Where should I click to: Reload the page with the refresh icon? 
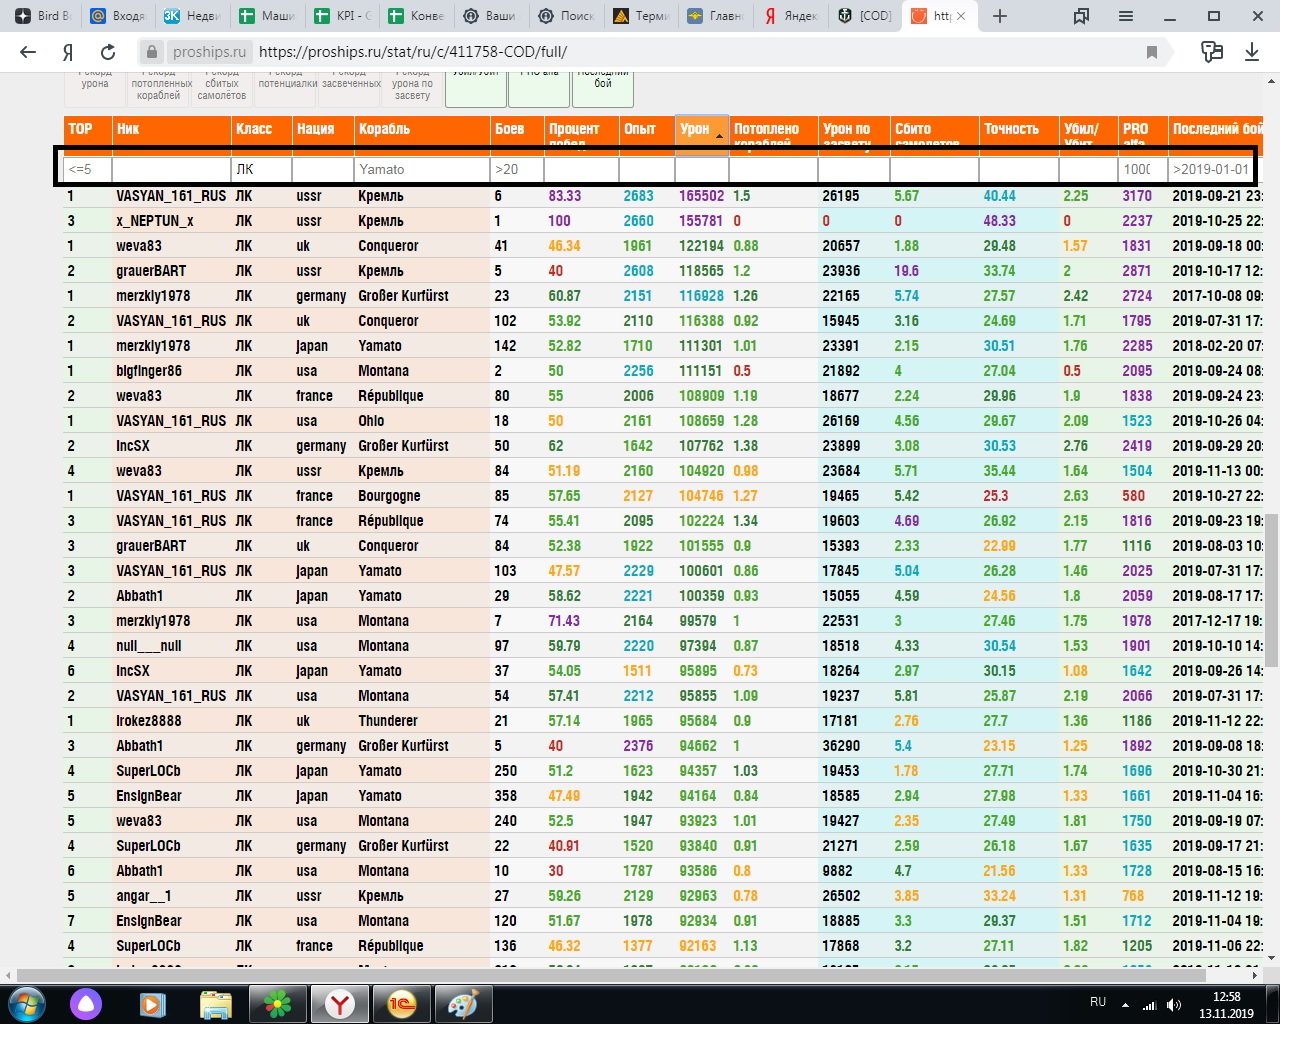pyautogui.click(x=108, y=52)
